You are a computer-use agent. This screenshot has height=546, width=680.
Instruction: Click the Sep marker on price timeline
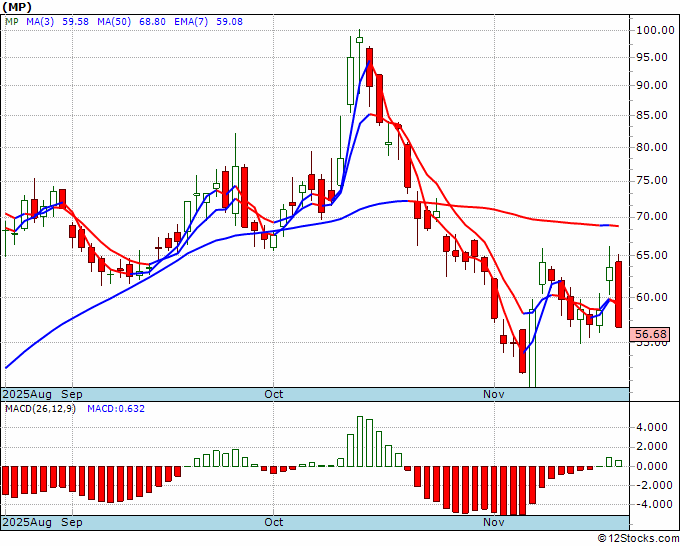pos(72,394)
